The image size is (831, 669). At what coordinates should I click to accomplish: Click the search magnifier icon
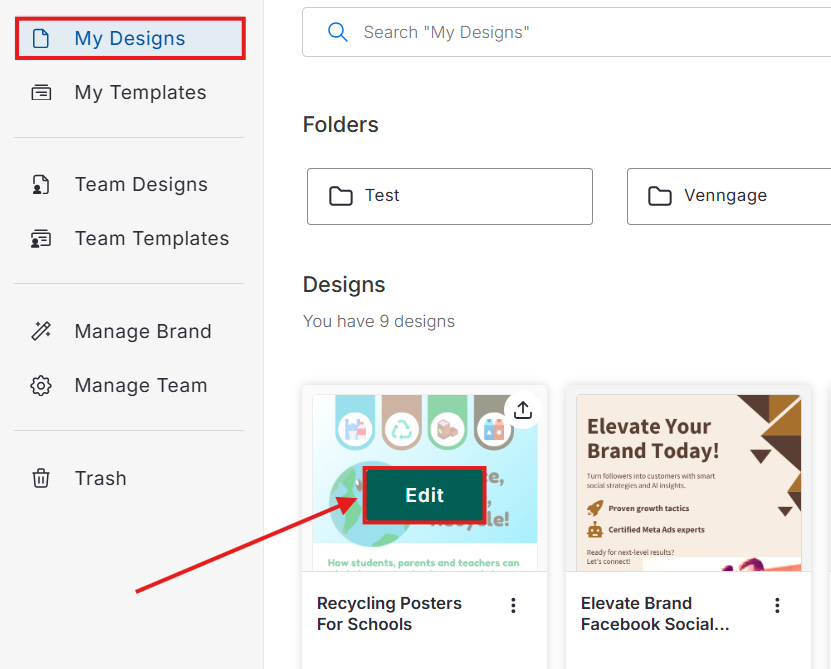[338, 33]
